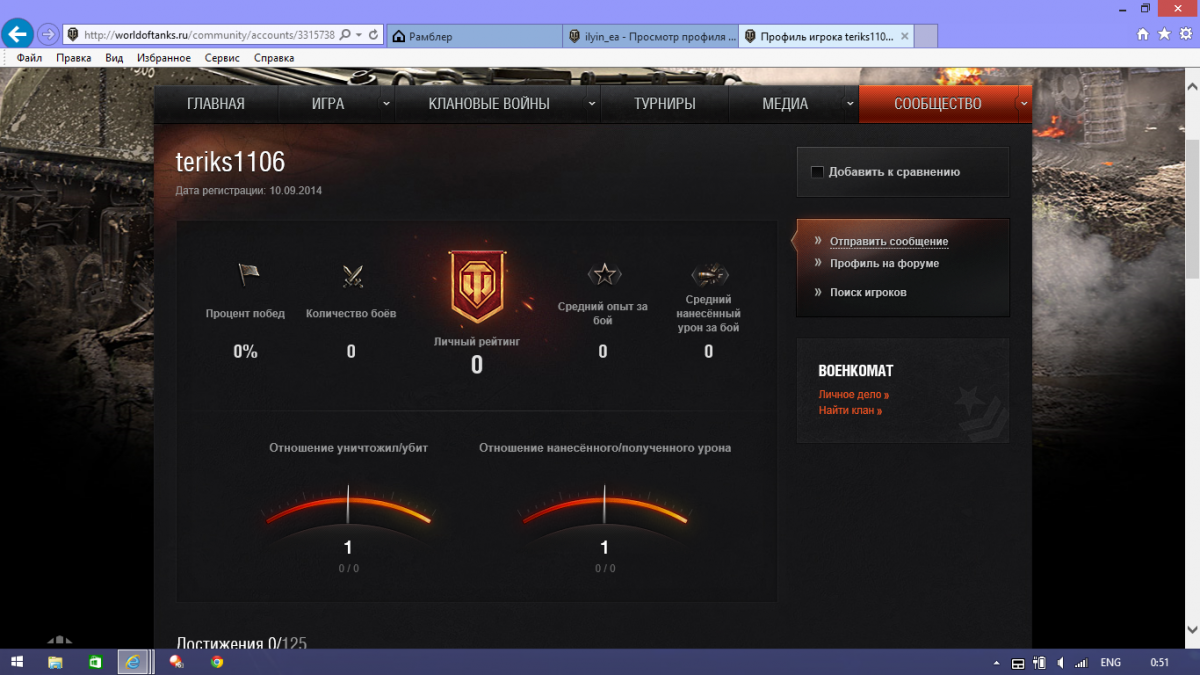Click the average experience star icon
Screen dimensions: 1200x675
604,273
